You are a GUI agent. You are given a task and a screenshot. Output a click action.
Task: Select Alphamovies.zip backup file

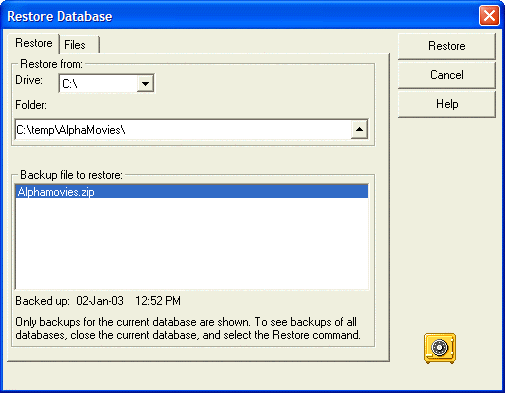(x=192, y=192)
